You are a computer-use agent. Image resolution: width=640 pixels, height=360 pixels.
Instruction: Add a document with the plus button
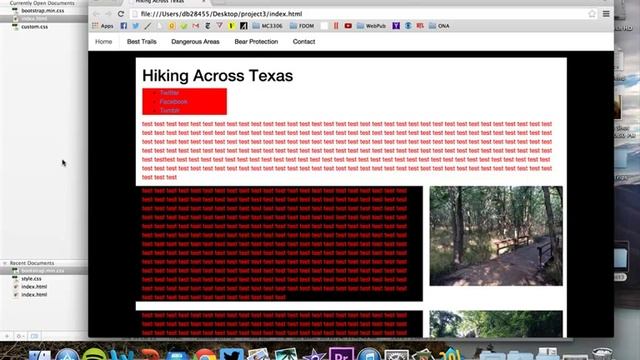pos(7,336)
